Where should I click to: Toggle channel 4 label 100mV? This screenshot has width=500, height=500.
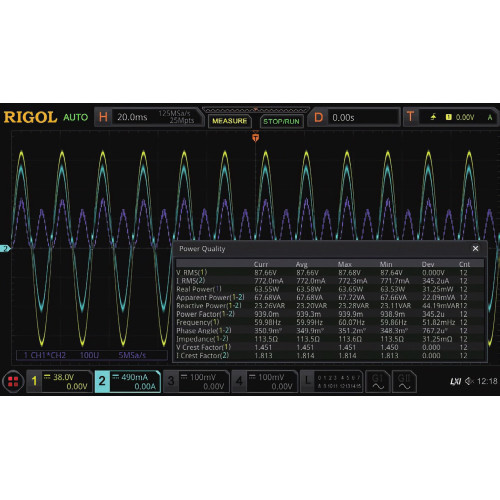265,381
